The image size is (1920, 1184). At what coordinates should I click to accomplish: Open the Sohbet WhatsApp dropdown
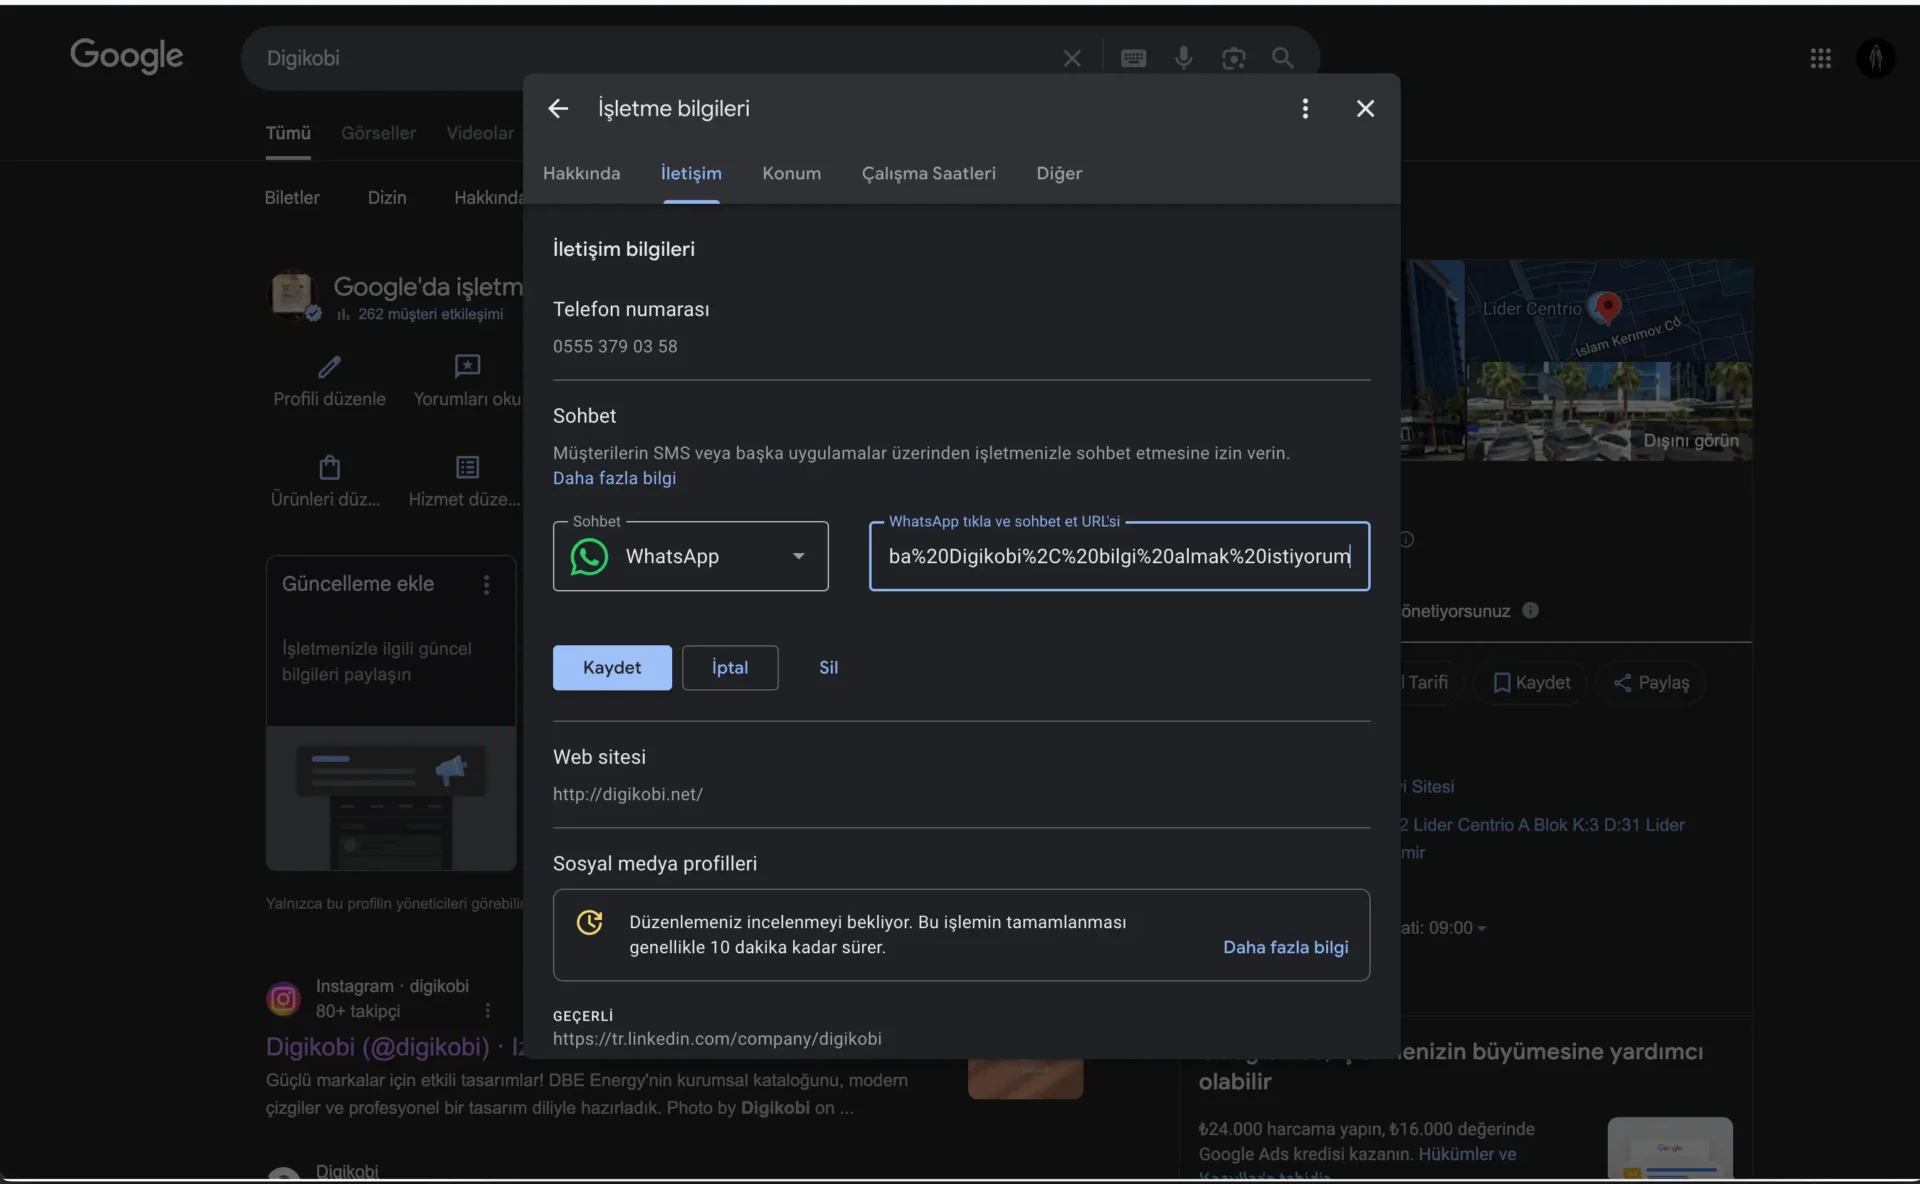click(x=690, y=556)
